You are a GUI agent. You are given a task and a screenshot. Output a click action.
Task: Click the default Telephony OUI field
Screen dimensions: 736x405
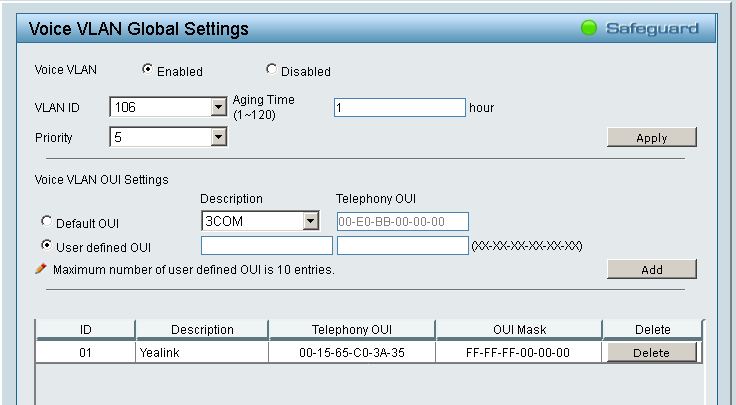(402, 221)
